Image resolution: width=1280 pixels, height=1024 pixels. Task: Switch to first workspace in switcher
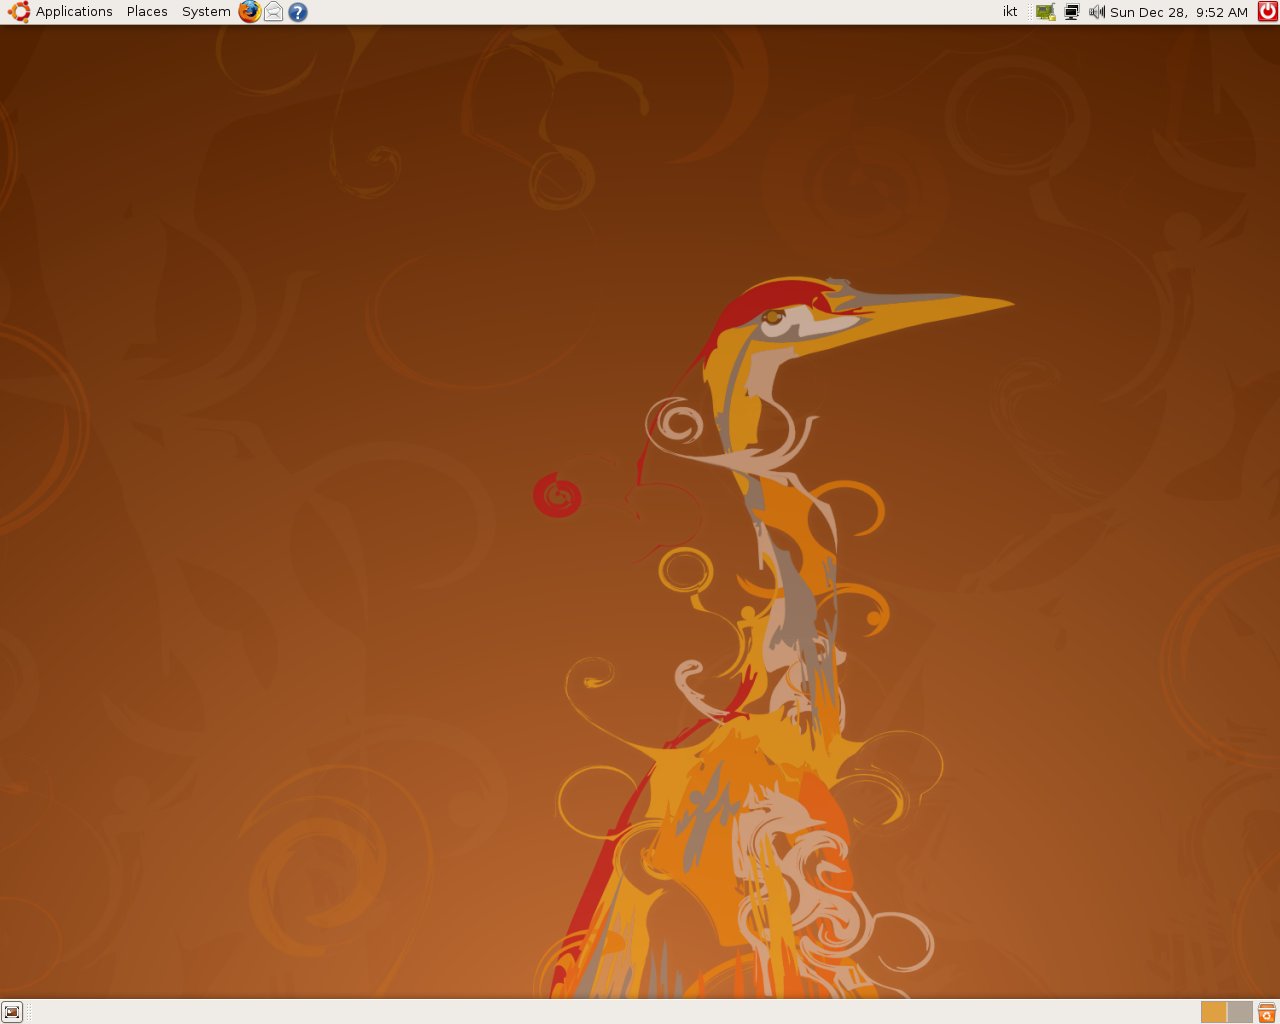click(1214, 1012)
